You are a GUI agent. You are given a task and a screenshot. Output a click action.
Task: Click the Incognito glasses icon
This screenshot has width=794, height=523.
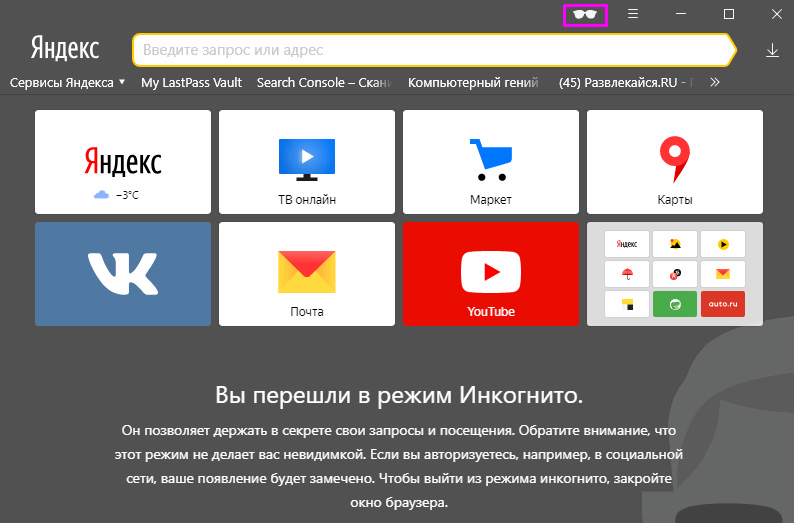pyautogui.click(x=585, y=15)
